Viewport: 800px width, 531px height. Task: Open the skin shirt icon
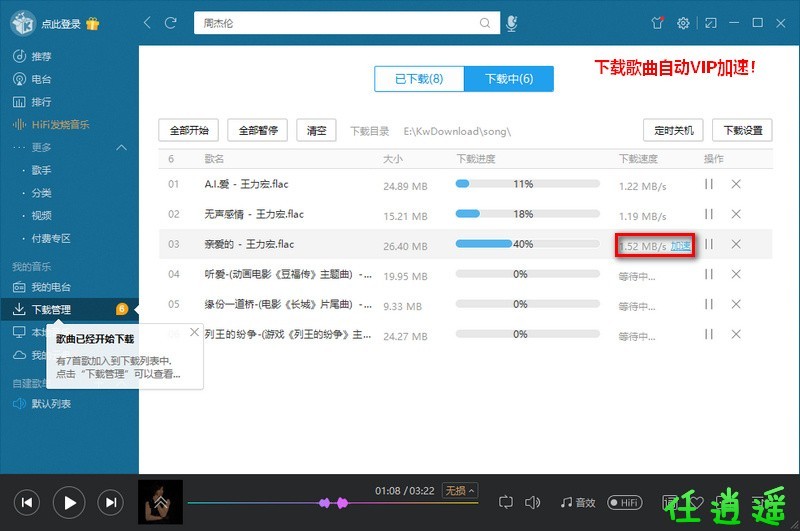pyautogui.click(x=657, y=22)
